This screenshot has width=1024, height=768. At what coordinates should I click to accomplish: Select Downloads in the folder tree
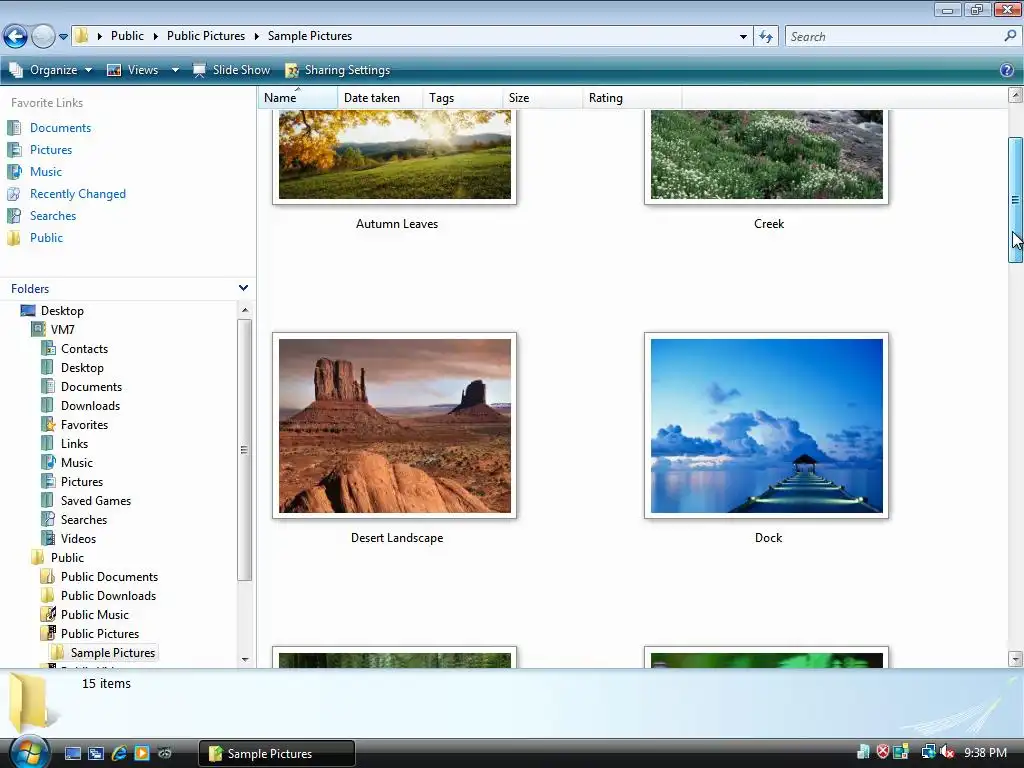pos(90,406)
